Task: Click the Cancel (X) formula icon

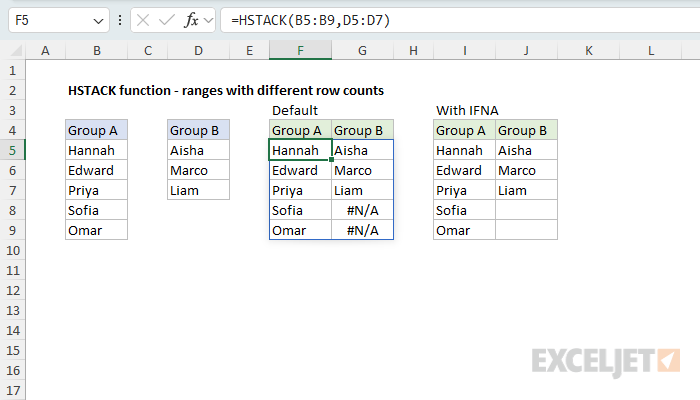Action: 143,20
